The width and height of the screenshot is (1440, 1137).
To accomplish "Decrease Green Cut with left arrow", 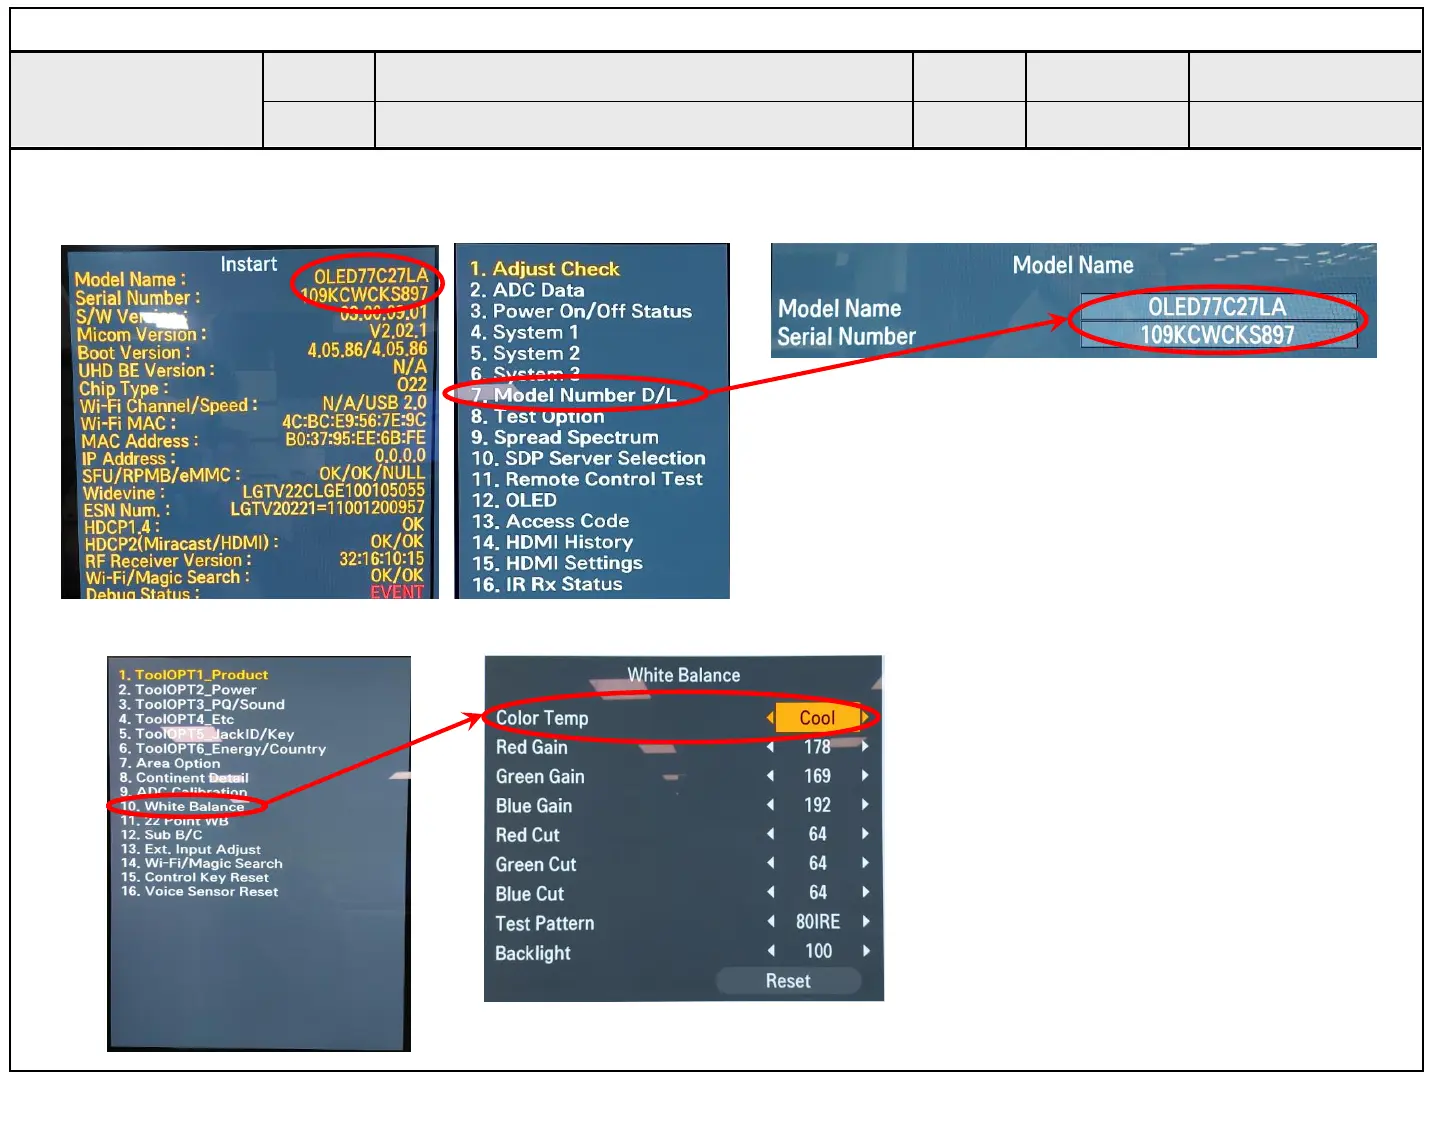I will [770, 862].
